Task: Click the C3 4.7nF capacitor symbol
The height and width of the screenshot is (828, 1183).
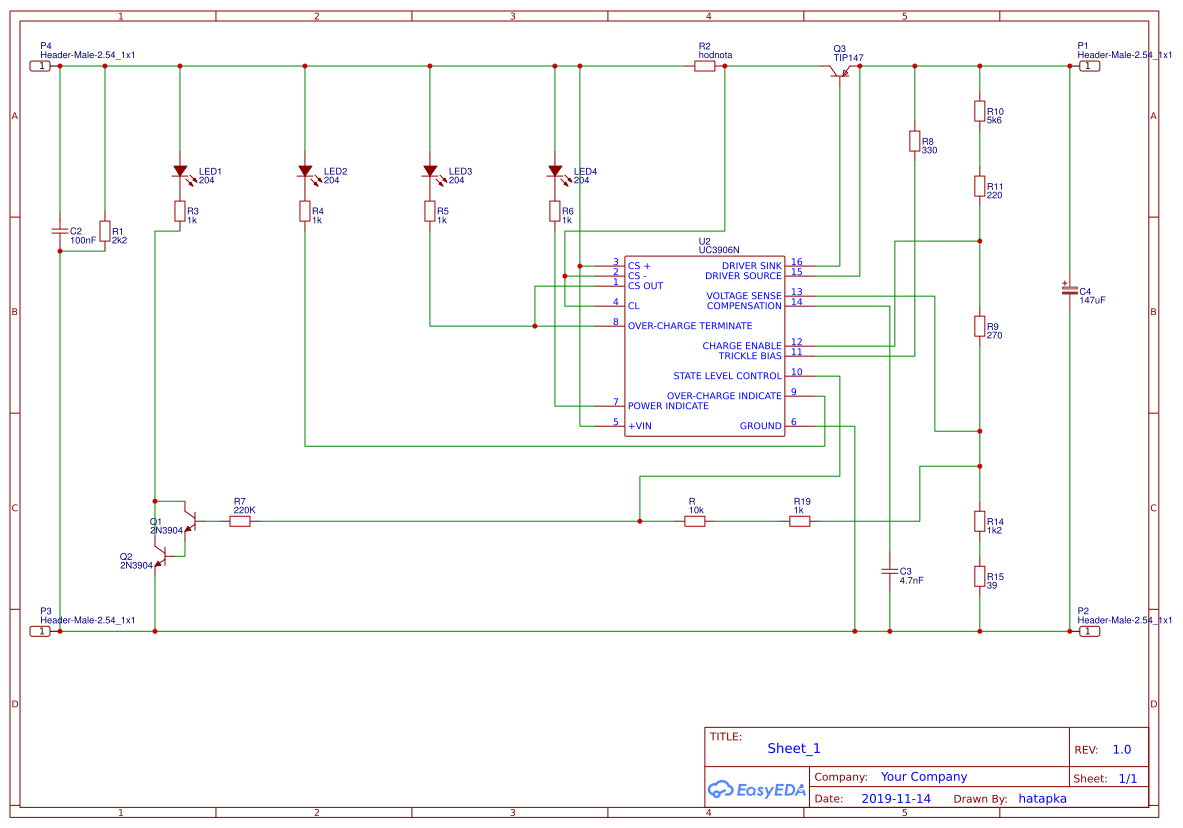Action: pos(890,571)
